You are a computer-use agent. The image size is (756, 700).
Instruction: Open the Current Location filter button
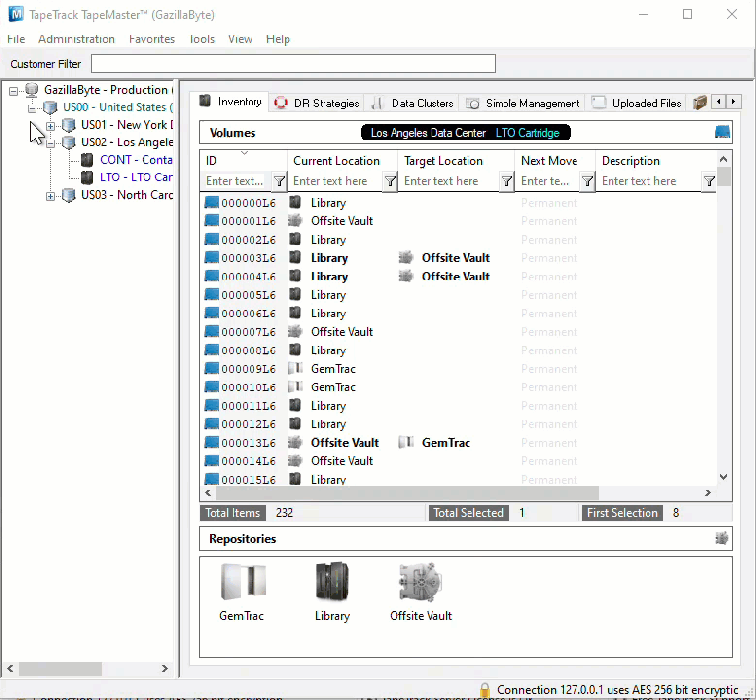[x=390, y=181]
